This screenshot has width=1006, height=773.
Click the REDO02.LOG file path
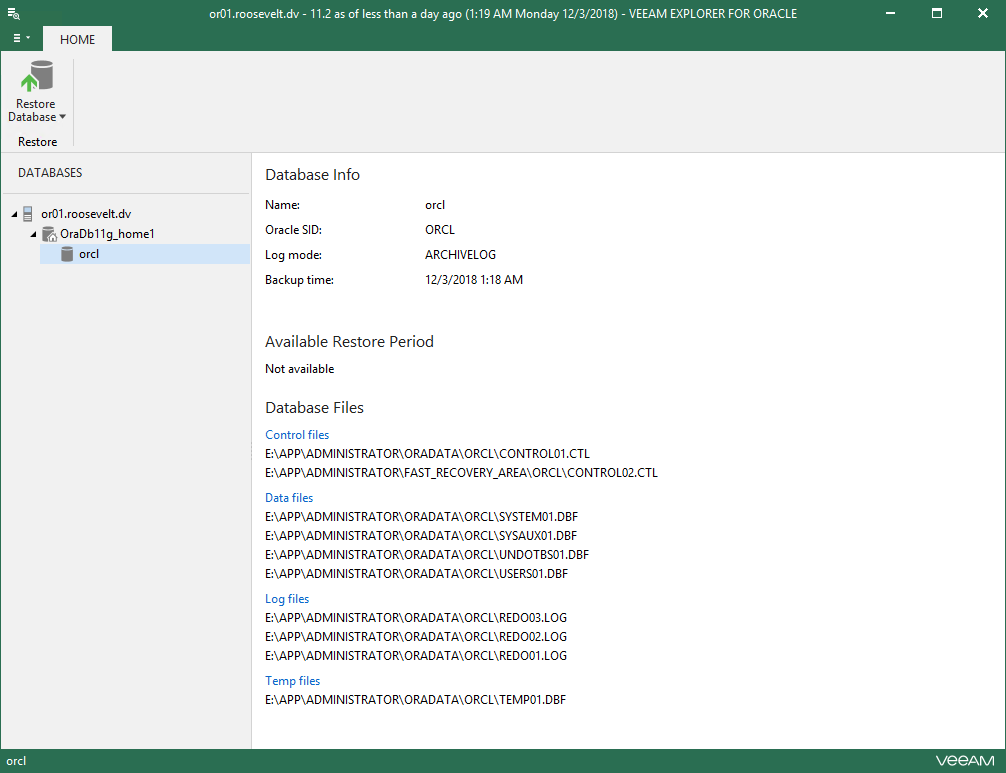tap(416, 636)
